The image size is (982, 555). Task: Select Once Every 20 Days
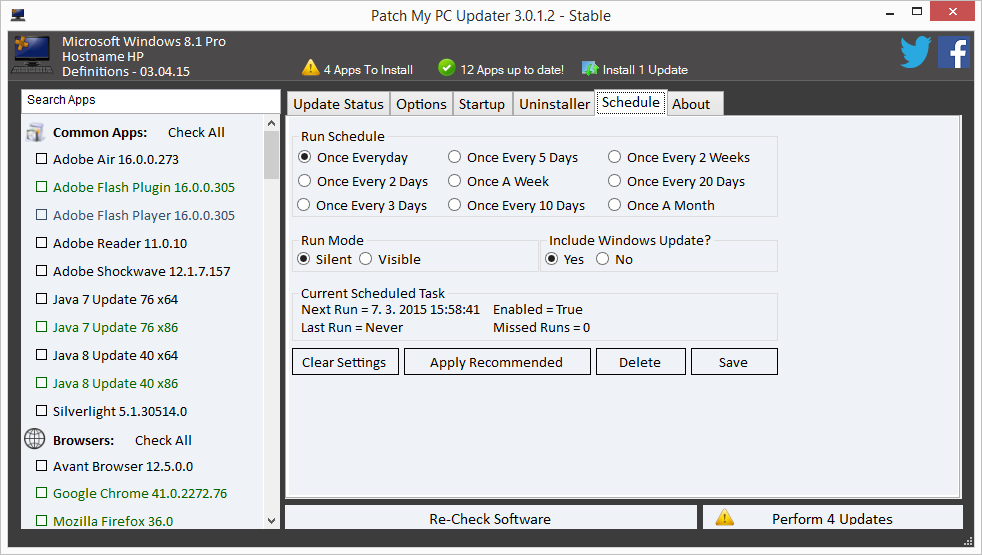click(614, 181)
